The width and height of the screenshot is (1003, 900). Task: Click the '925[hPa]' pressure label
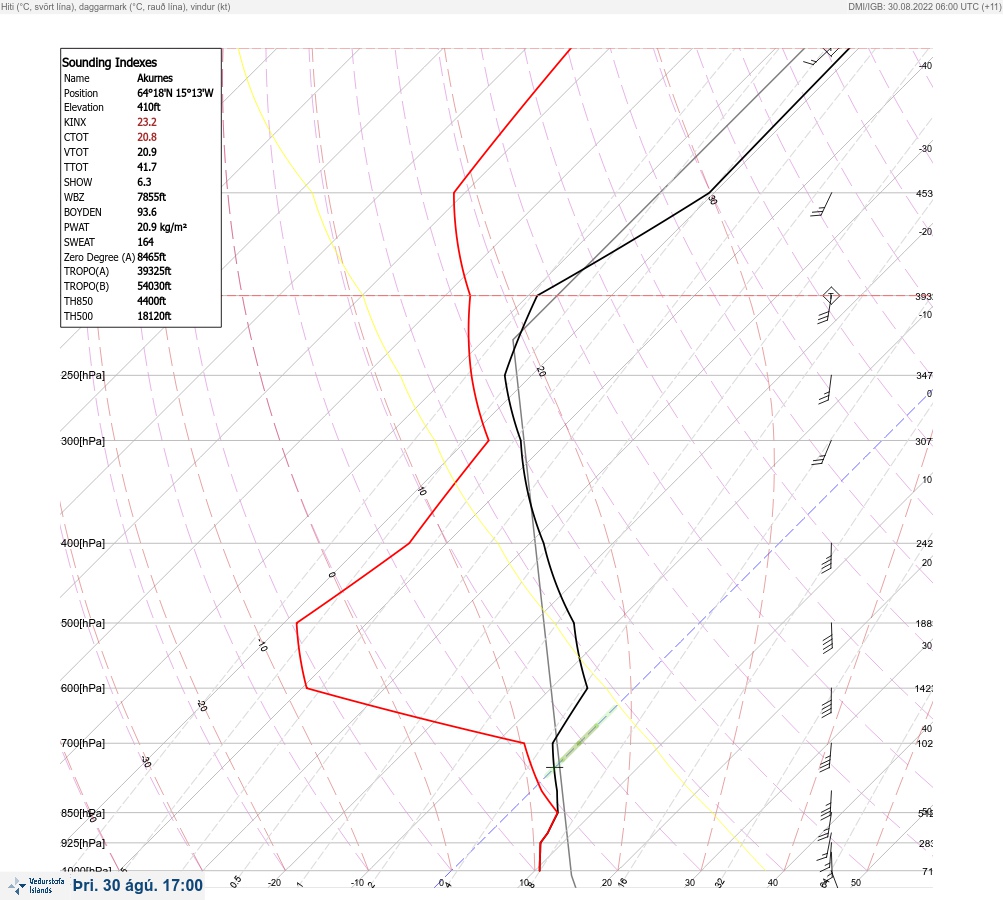(x=83, y=843)
